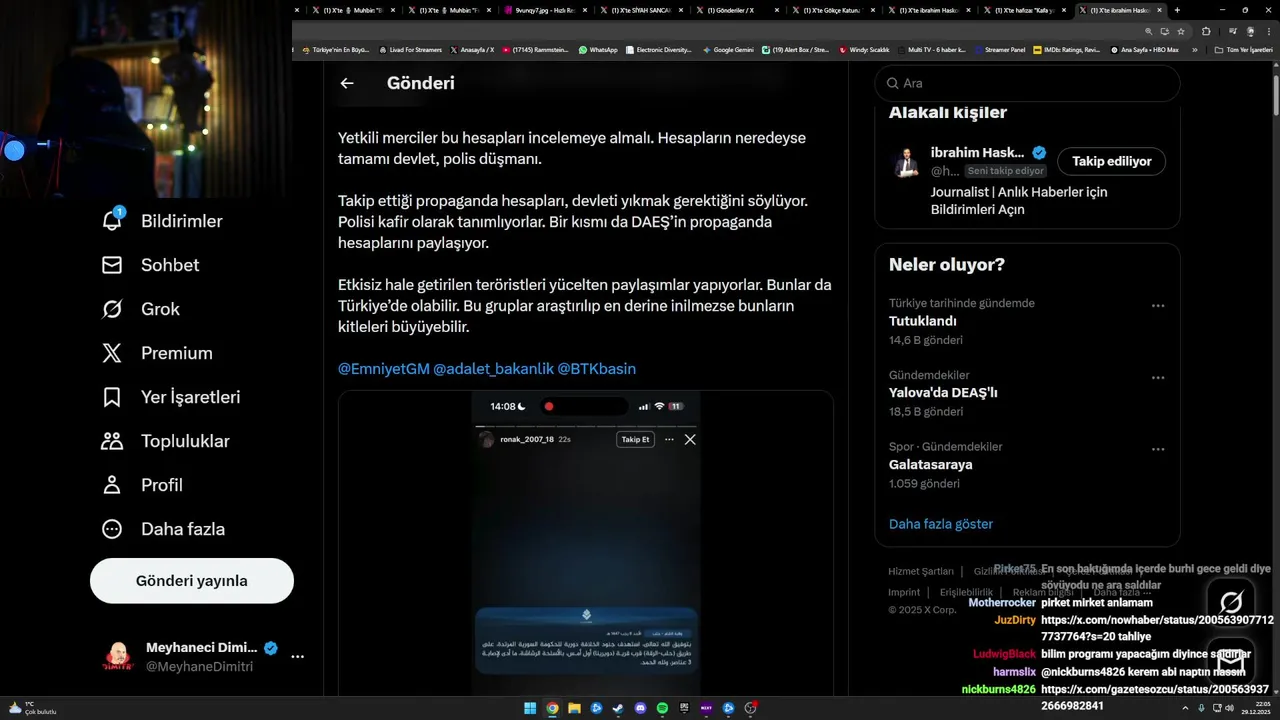
Task: Open three-dot menu in embedded story
Action: tap(669, 439)
